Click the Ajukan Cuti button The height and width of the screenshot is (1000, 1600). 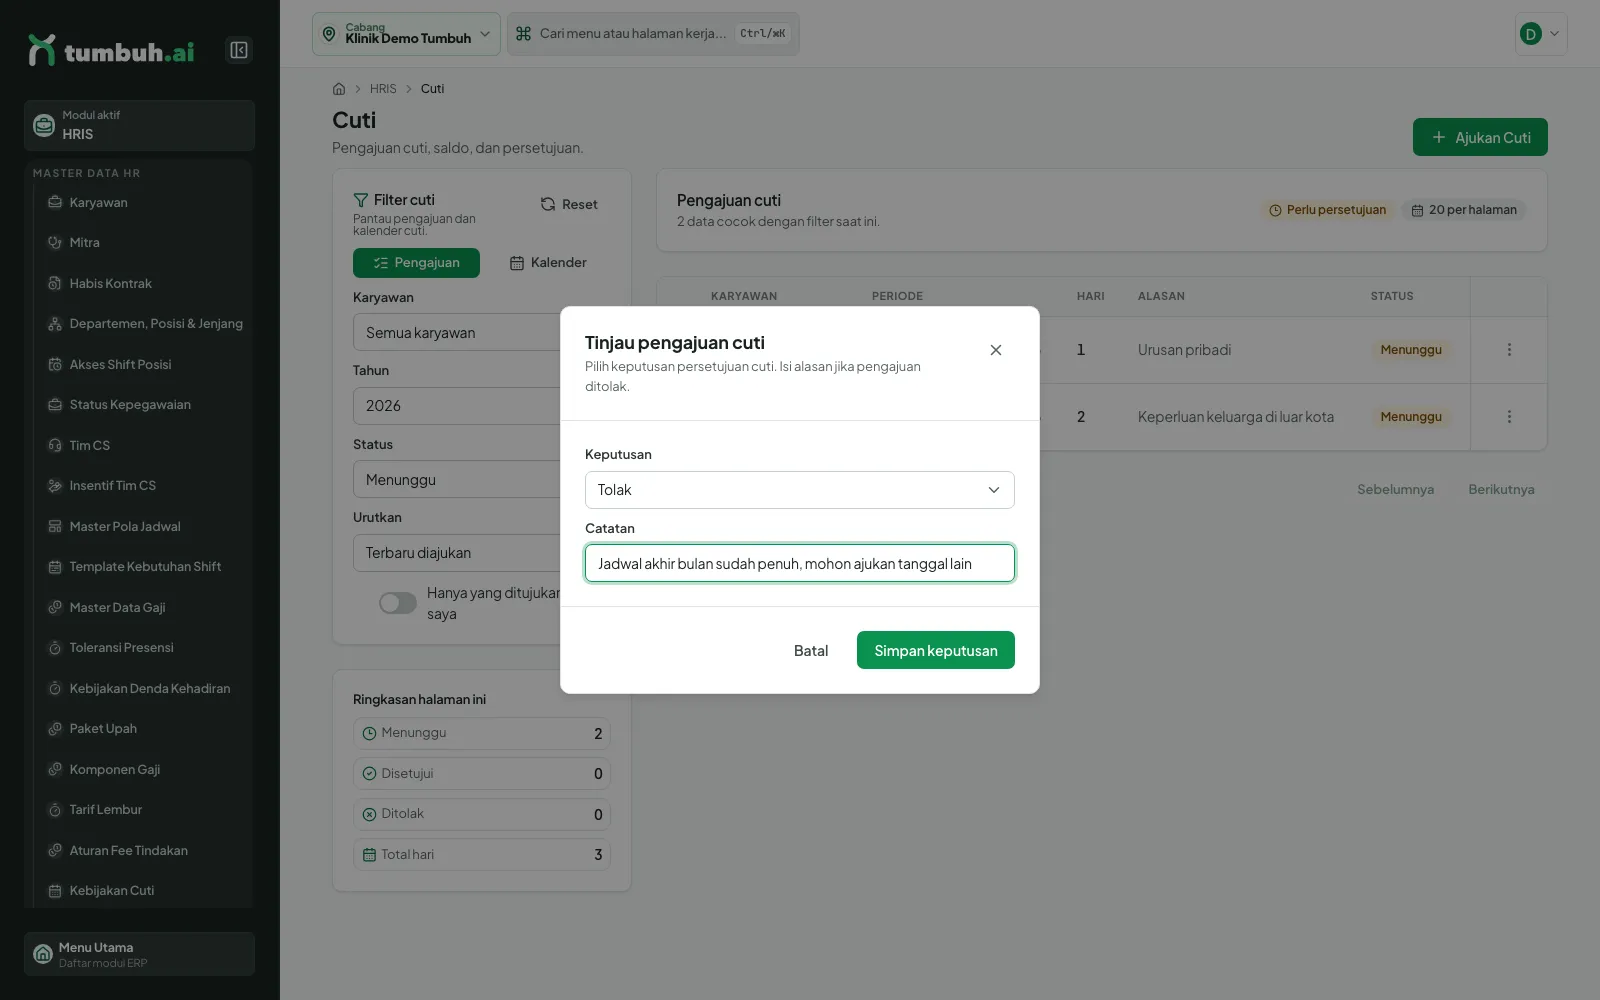(1480, 137)
